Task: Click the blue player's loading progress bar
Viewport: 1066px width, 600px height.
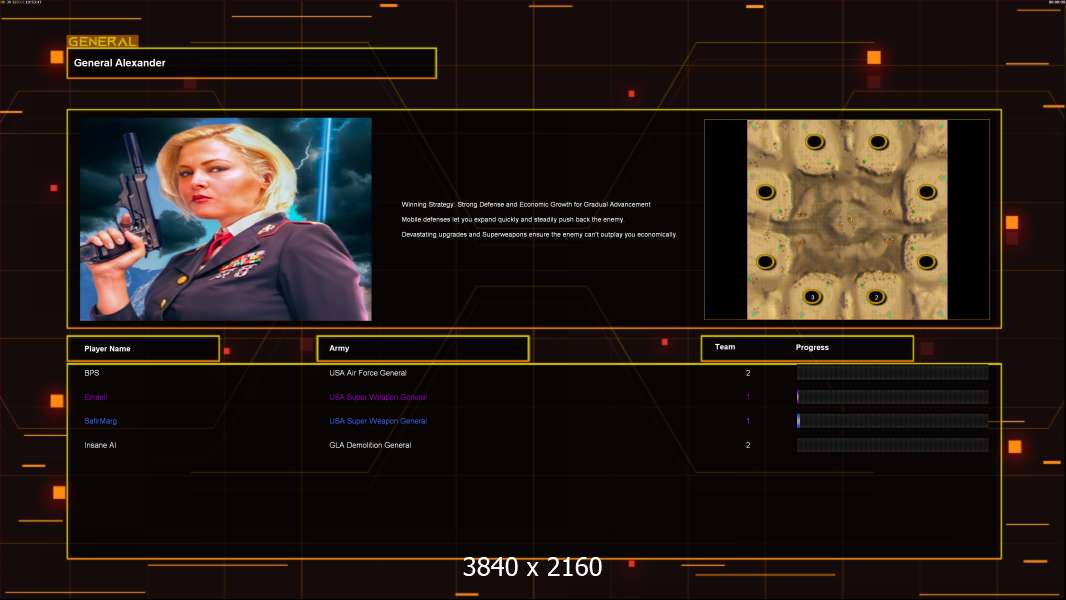Action: tap(893, 421)
